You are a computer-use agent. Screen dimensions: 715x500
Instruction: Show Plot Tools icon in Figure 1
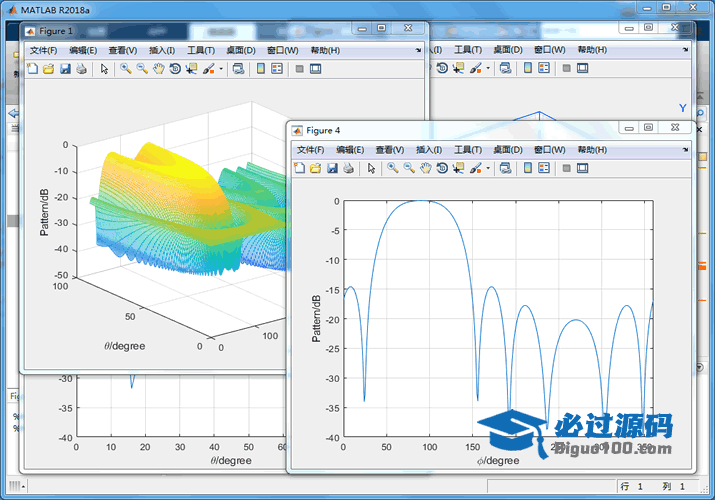(316, 69)
